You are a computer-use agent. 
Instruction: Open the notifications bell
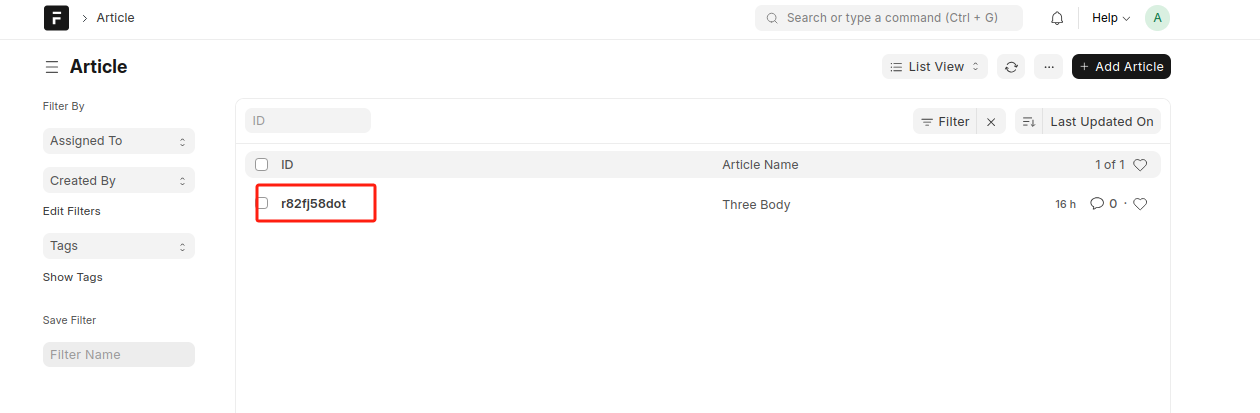point(1057,18)
